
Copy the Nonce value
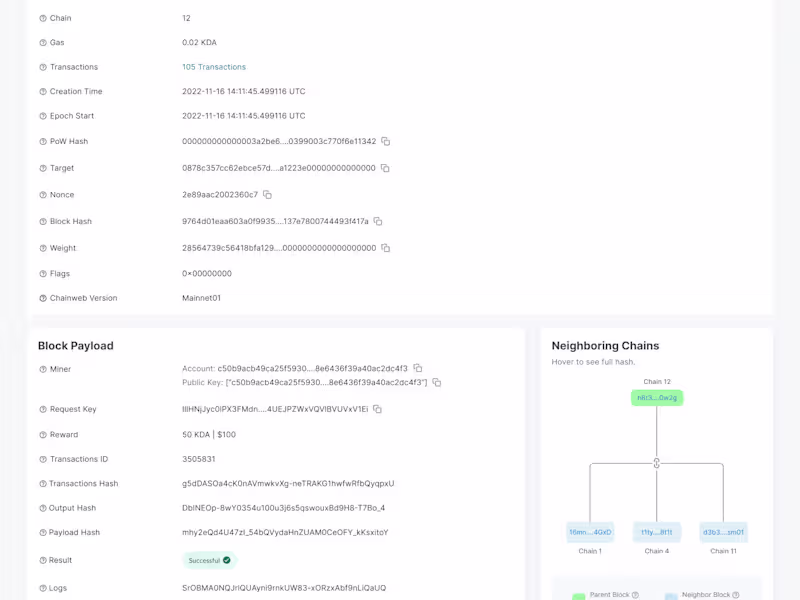click(x=267, y=194)
